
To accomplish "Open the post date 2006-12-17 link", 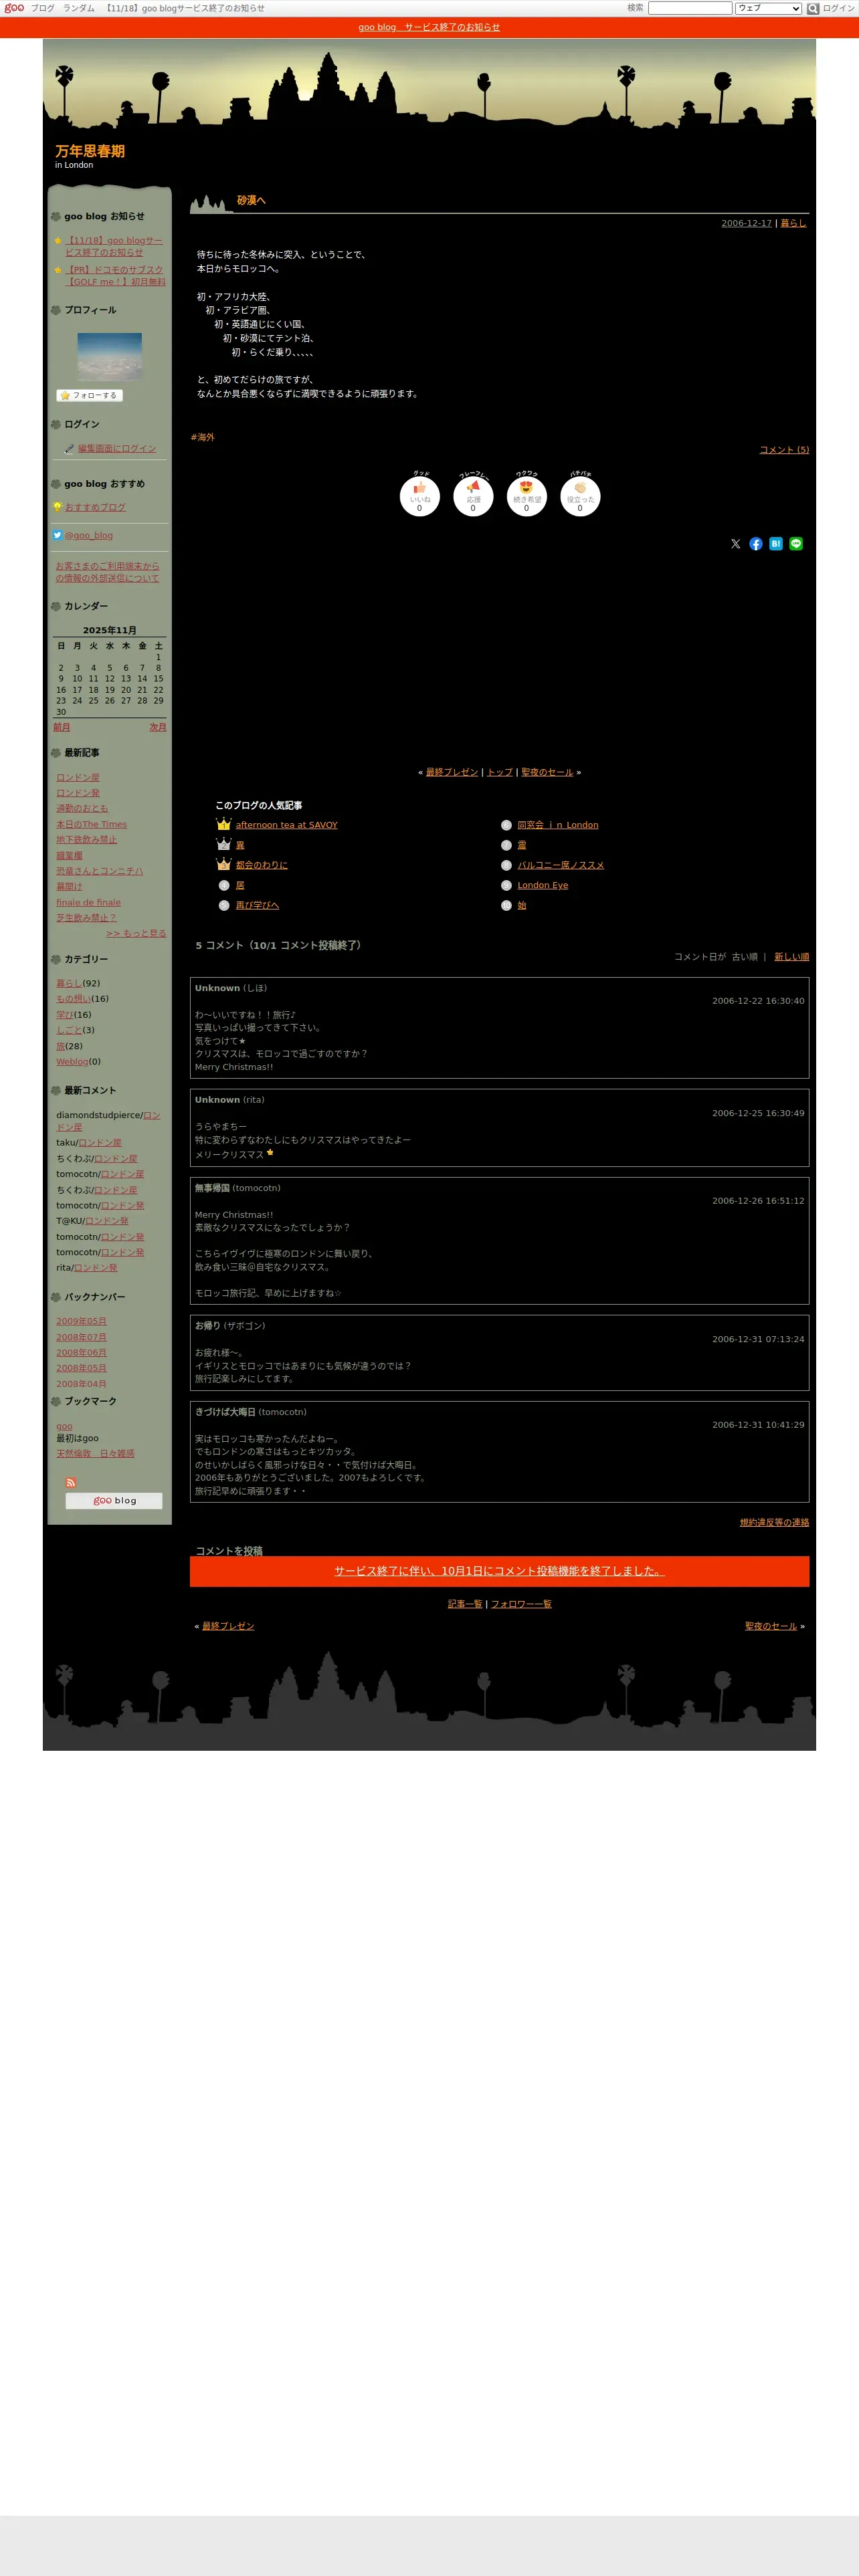I will click(x=746, y=223).
